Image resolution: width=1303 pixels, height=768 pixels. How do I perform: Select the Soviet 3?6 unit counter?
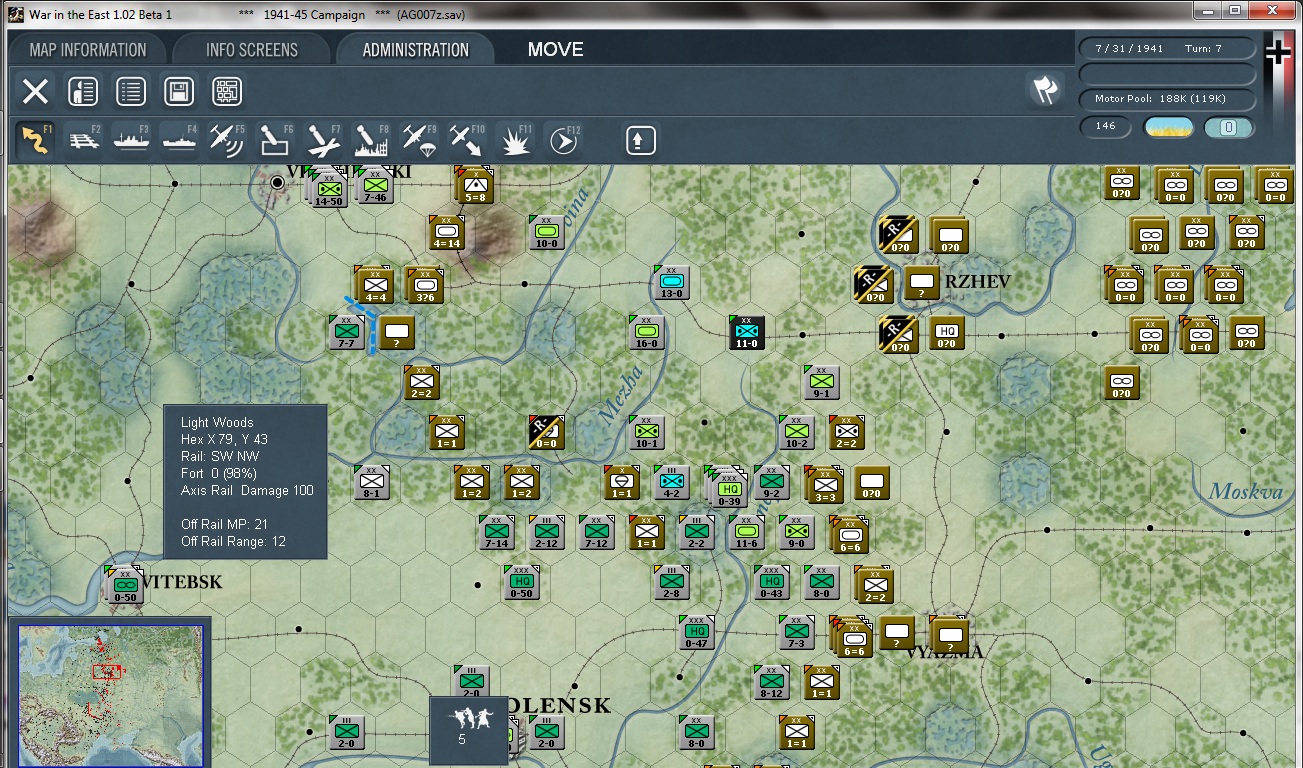424,285
